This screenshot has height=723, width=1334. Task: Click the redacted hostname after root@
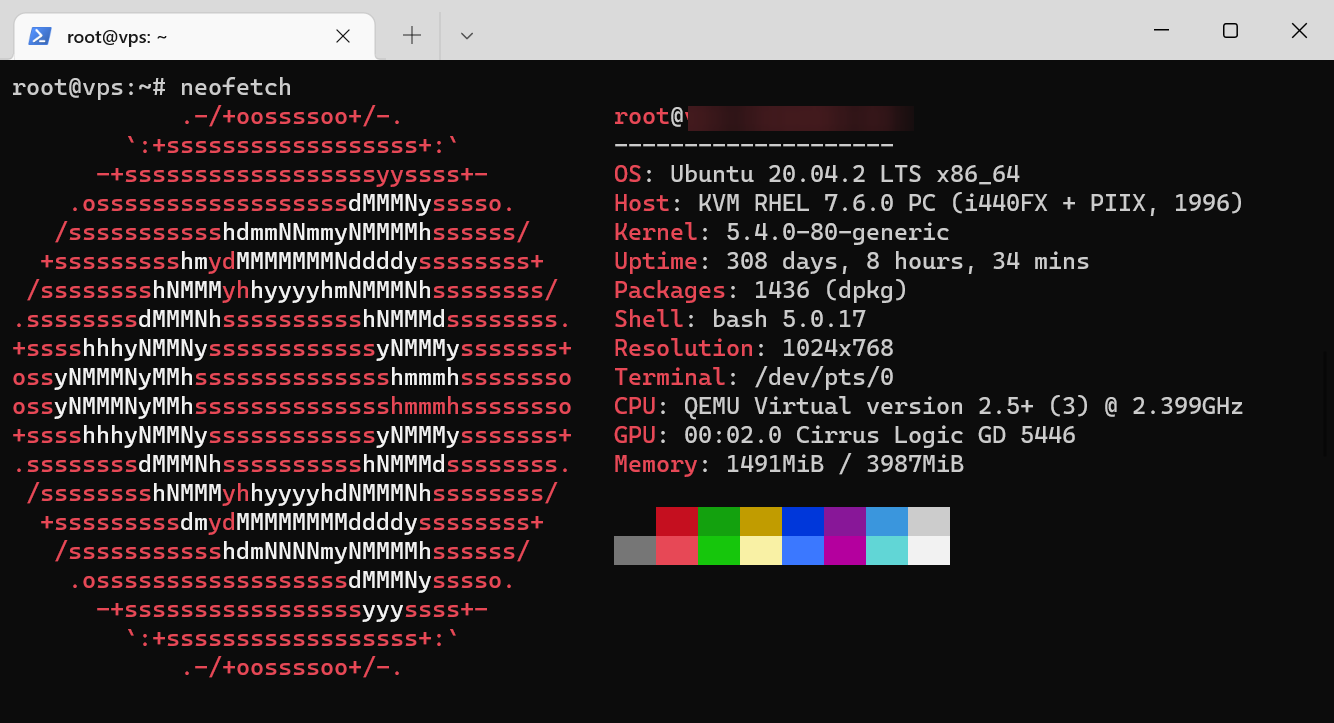pos(800,118)
